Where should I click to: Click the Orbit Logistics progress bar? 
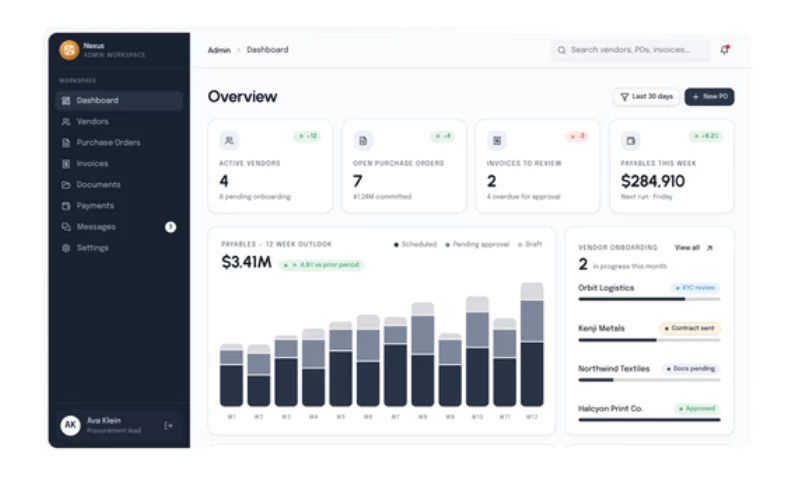pos(649,299)
